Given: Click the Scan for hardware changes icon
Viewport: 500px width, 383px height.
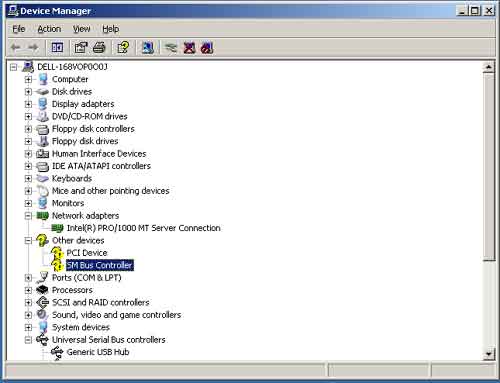Looking at the screenshot, I should (x=148, y=48).
